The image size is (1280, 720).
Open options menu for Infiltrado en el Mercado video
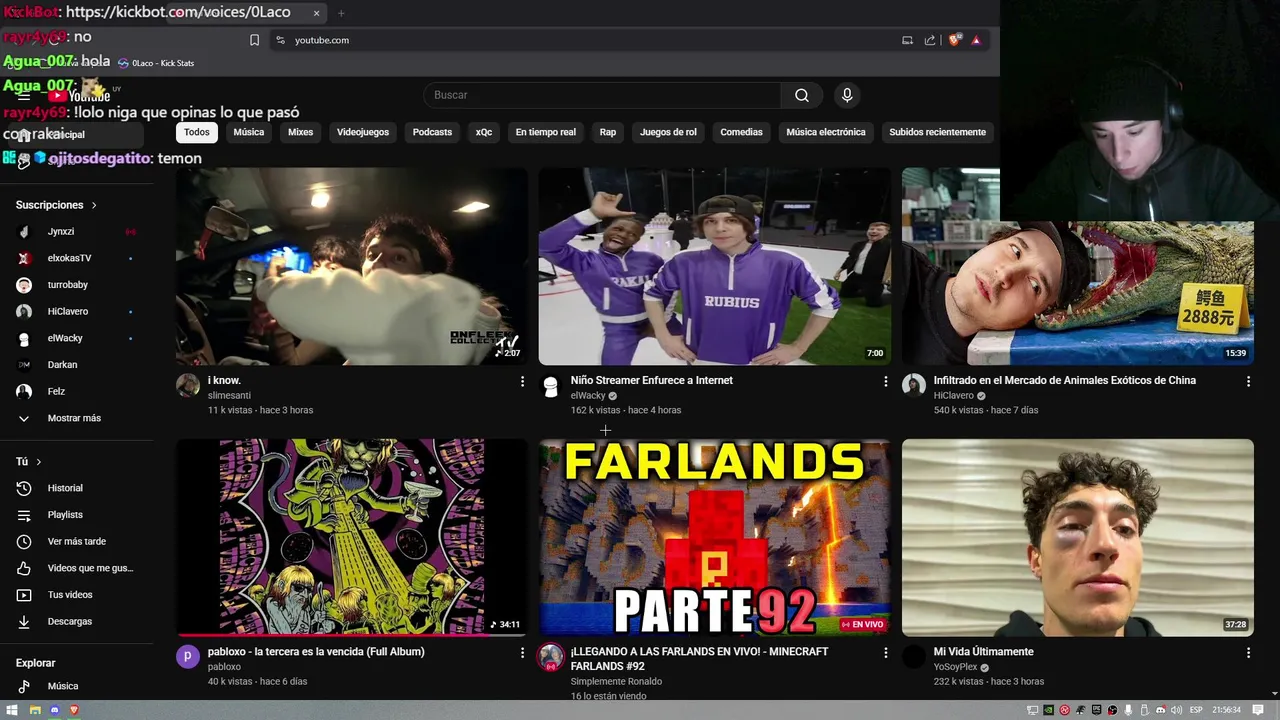[x=1248, y=381]
